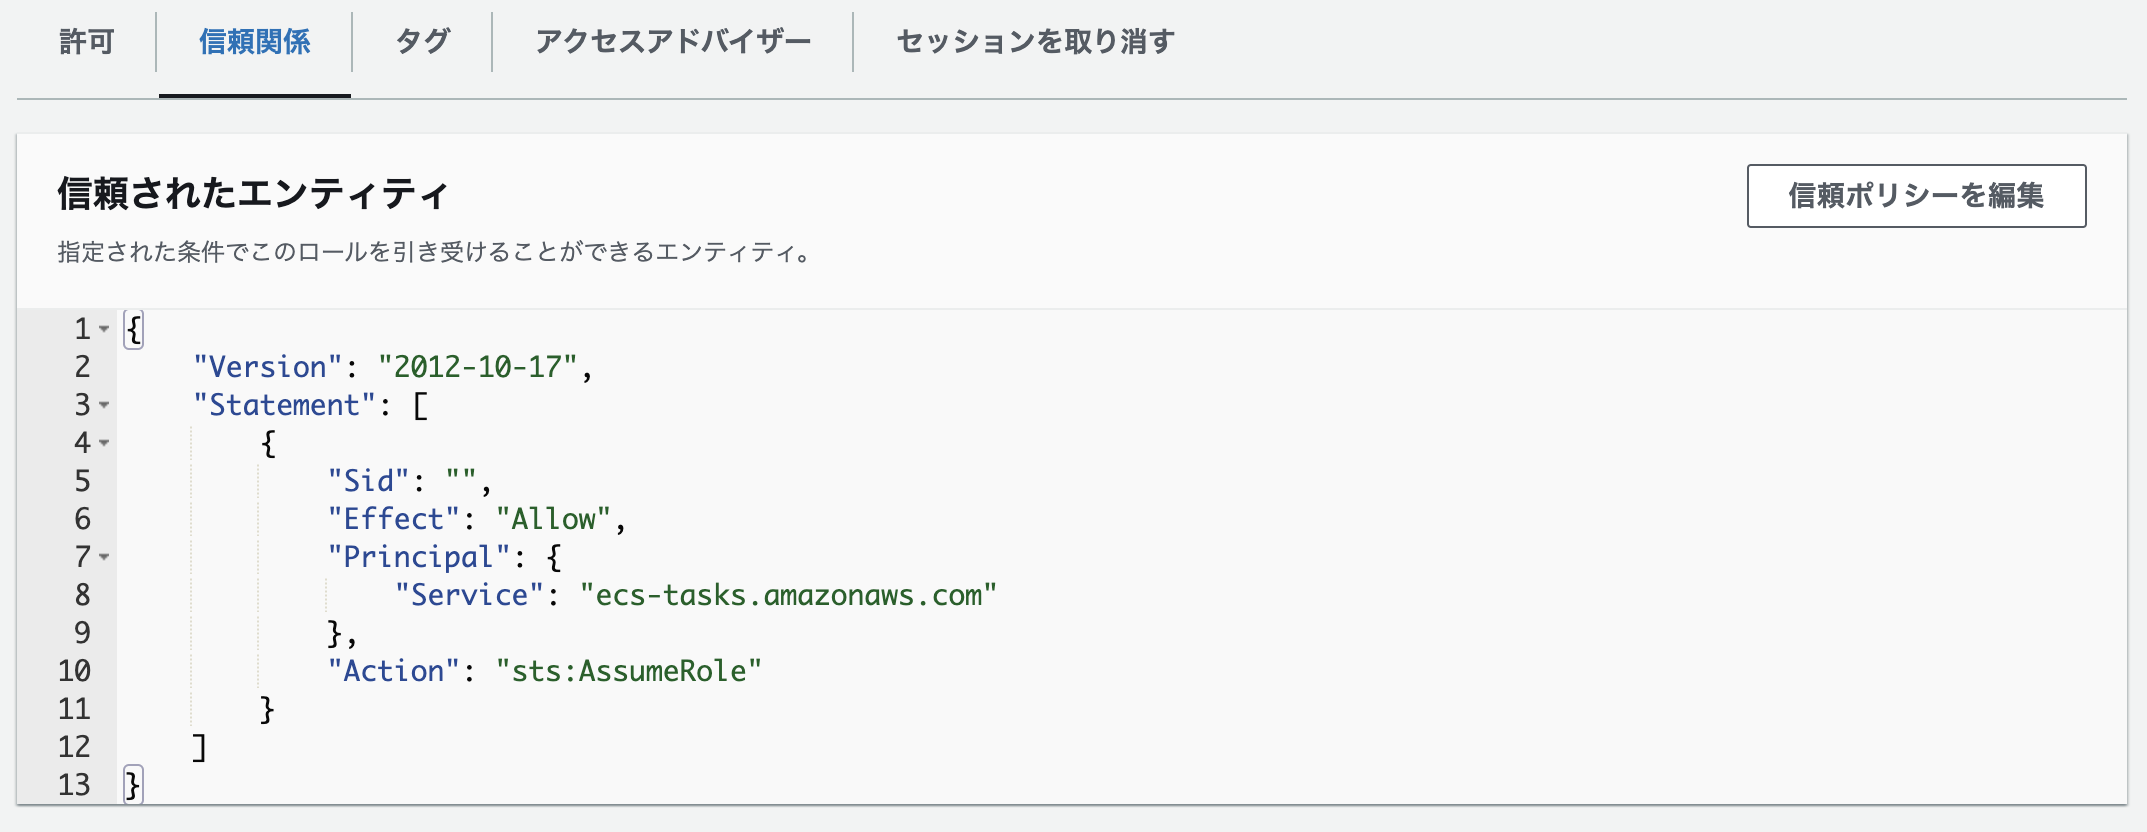Click the sts:AssumeRole action value
Image resolution: width=2147 pixels, height=832 pixels.
(x=630, y=671)
